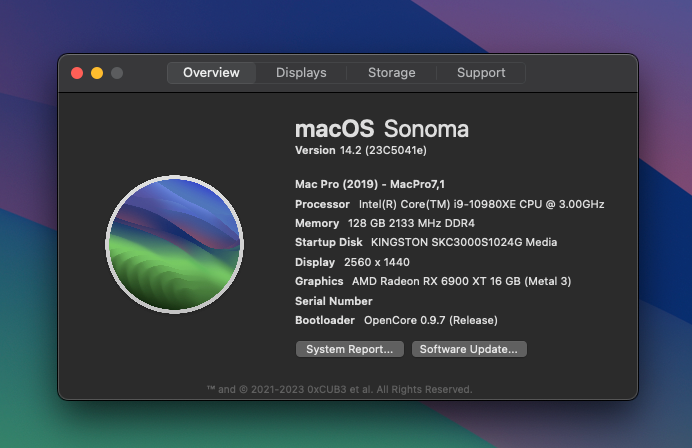Open Software Update
The height and width of the screenshot is (448, 692).
468,349
